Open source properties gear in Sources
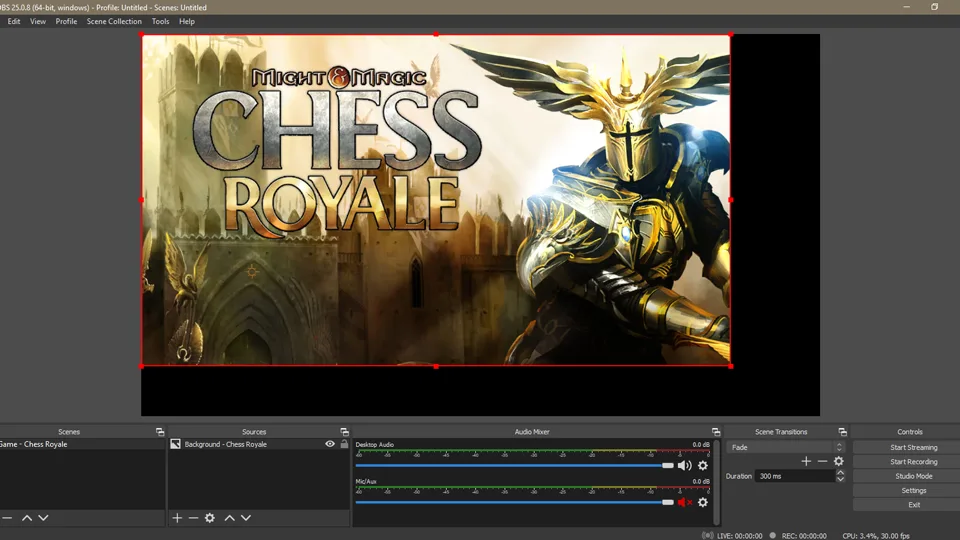 pos(210,518)
